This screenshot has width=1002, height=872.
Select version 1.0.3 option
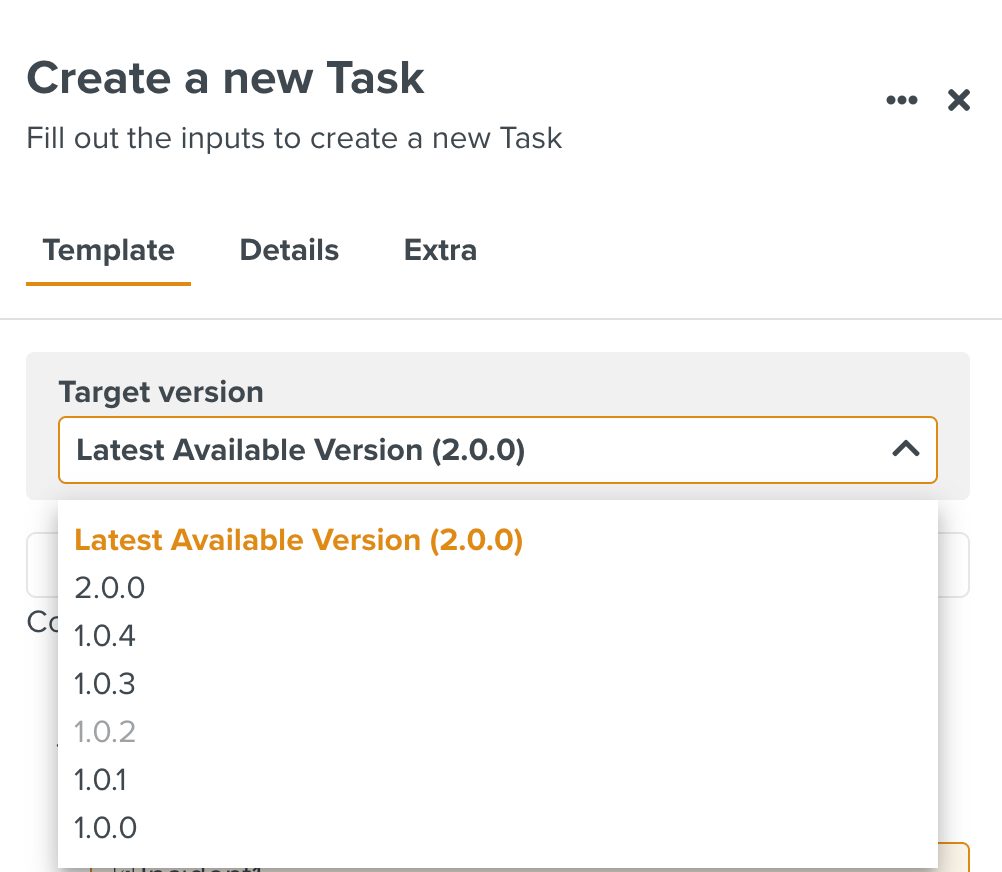coord(105,684)
